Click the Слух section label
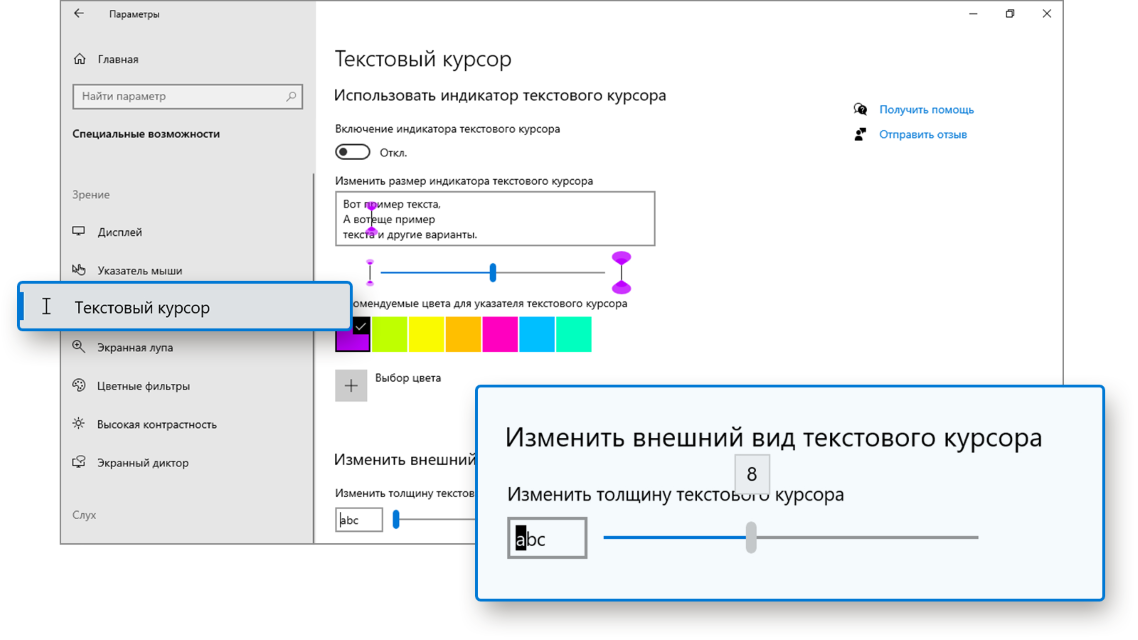 point(84,514)
